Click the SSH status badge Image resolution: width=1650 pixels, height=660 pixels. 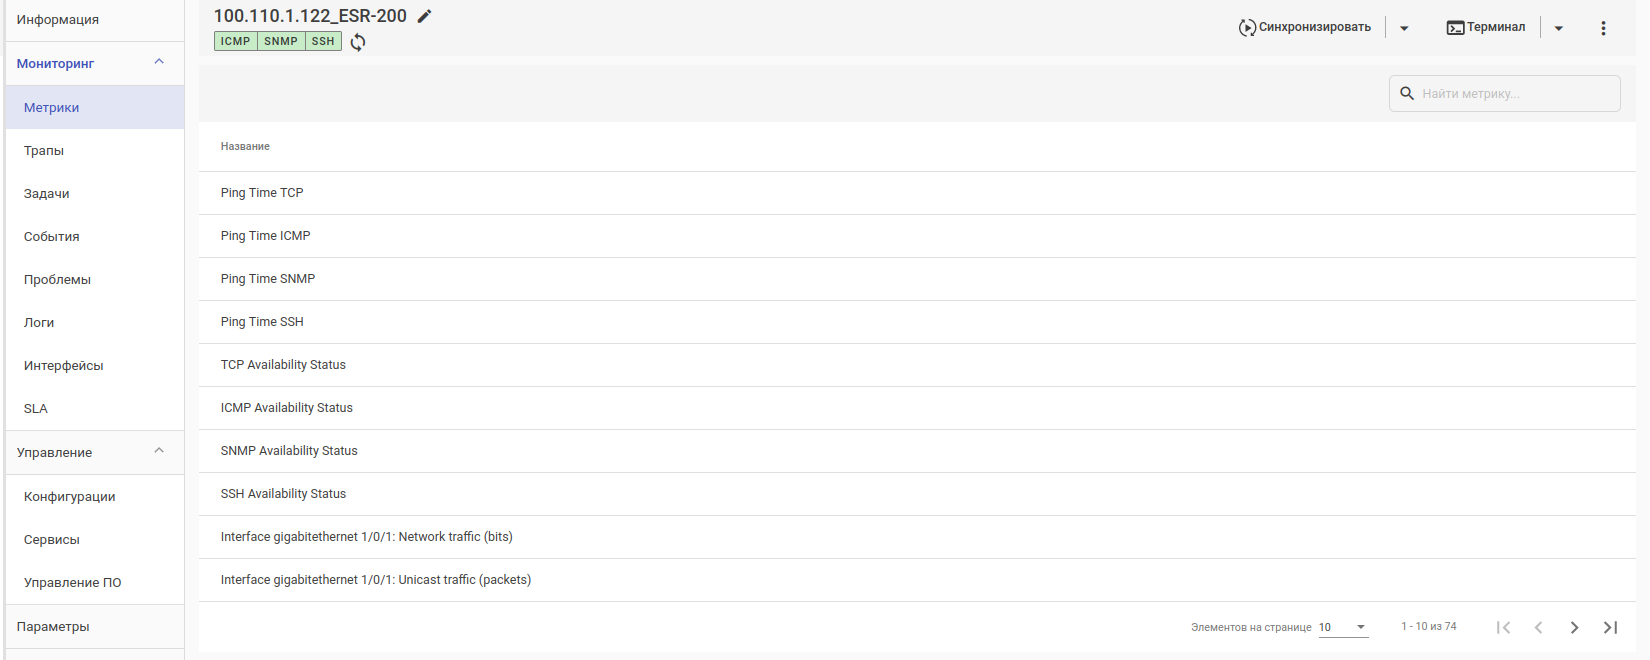323,41
